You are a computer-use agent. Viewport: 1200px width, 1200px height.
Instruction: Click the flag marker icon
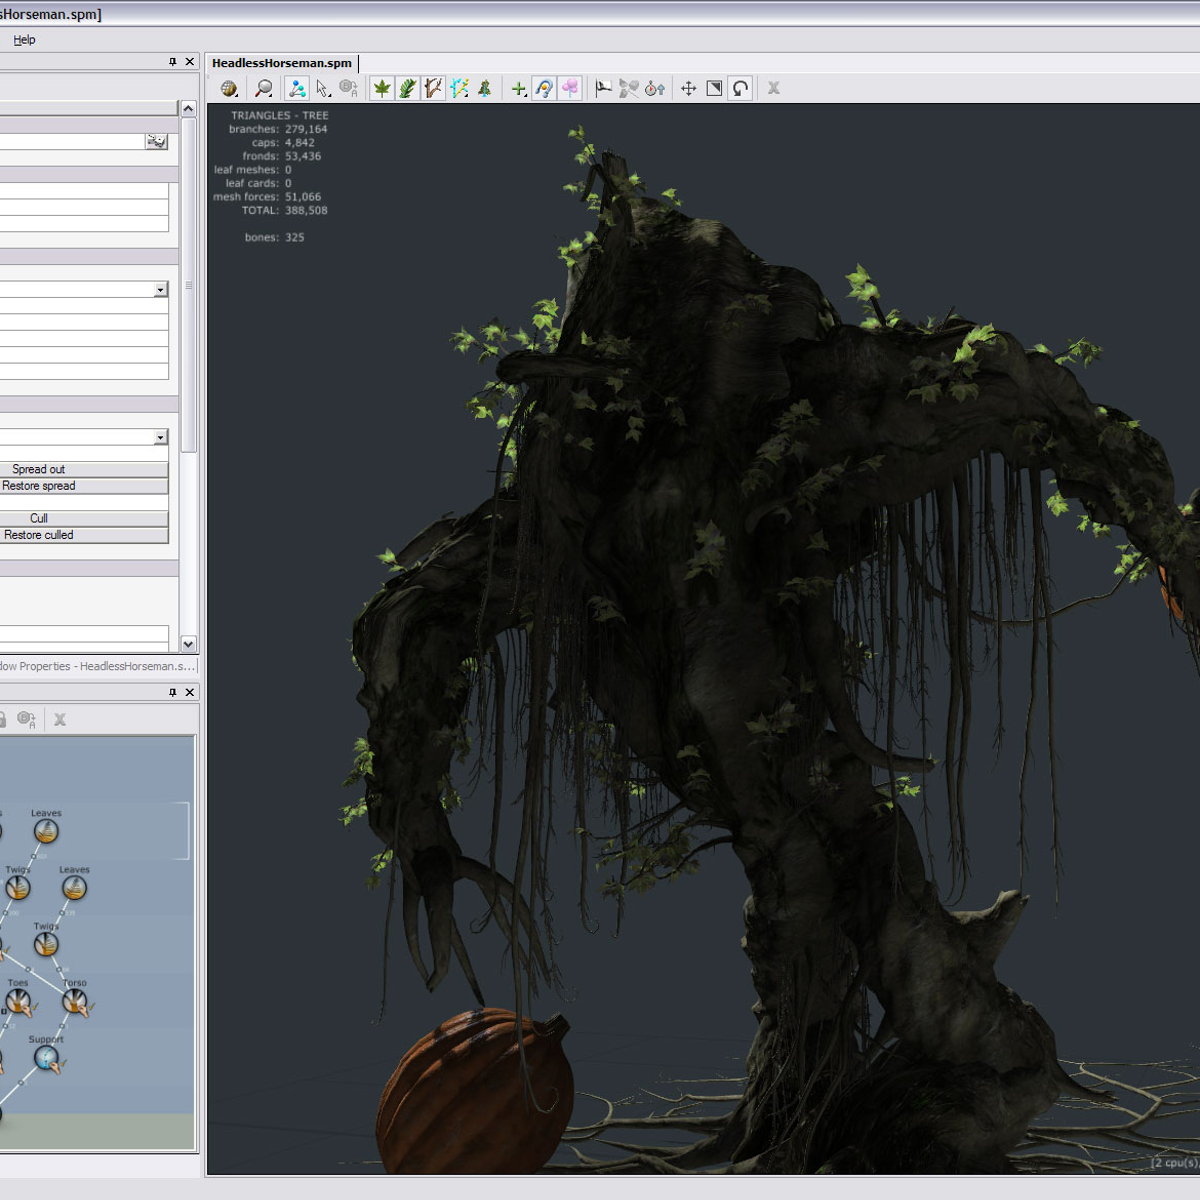pyautogui.click(x=603, y=88)
